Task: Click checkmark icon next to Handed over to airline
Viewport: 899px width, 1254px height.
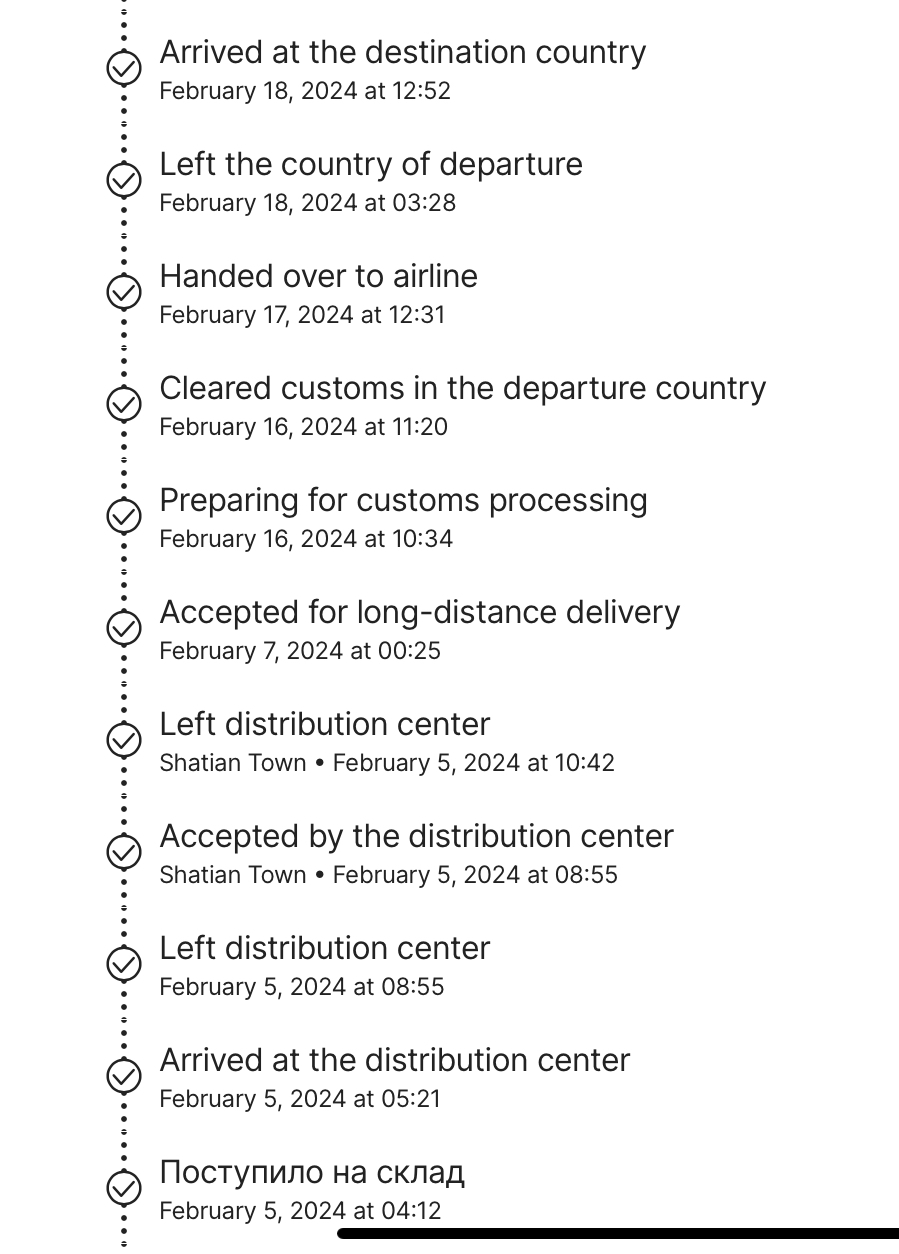Action: (124, 292)
